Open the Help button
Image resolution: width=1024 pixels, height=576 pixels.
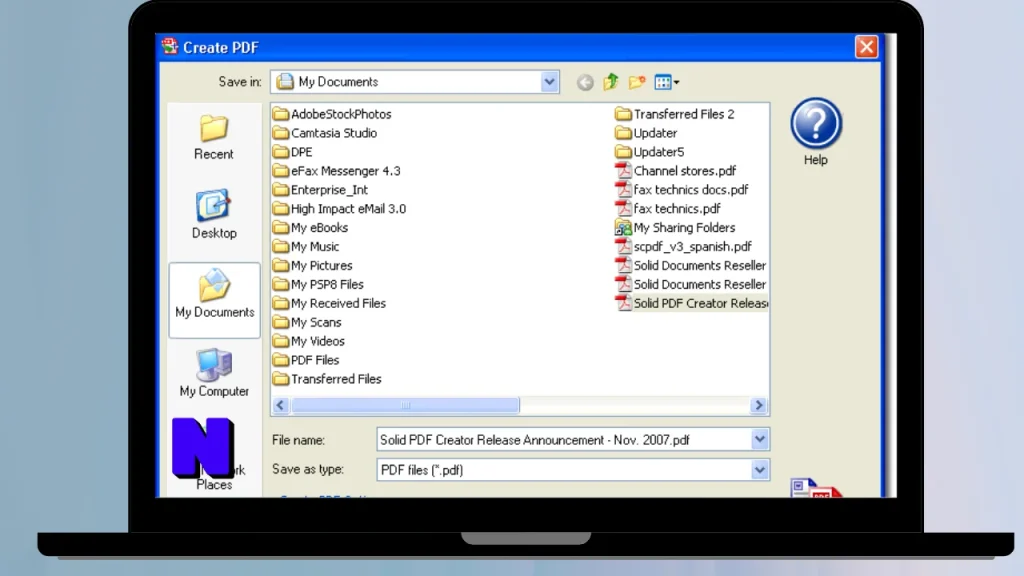coord(816,132)
